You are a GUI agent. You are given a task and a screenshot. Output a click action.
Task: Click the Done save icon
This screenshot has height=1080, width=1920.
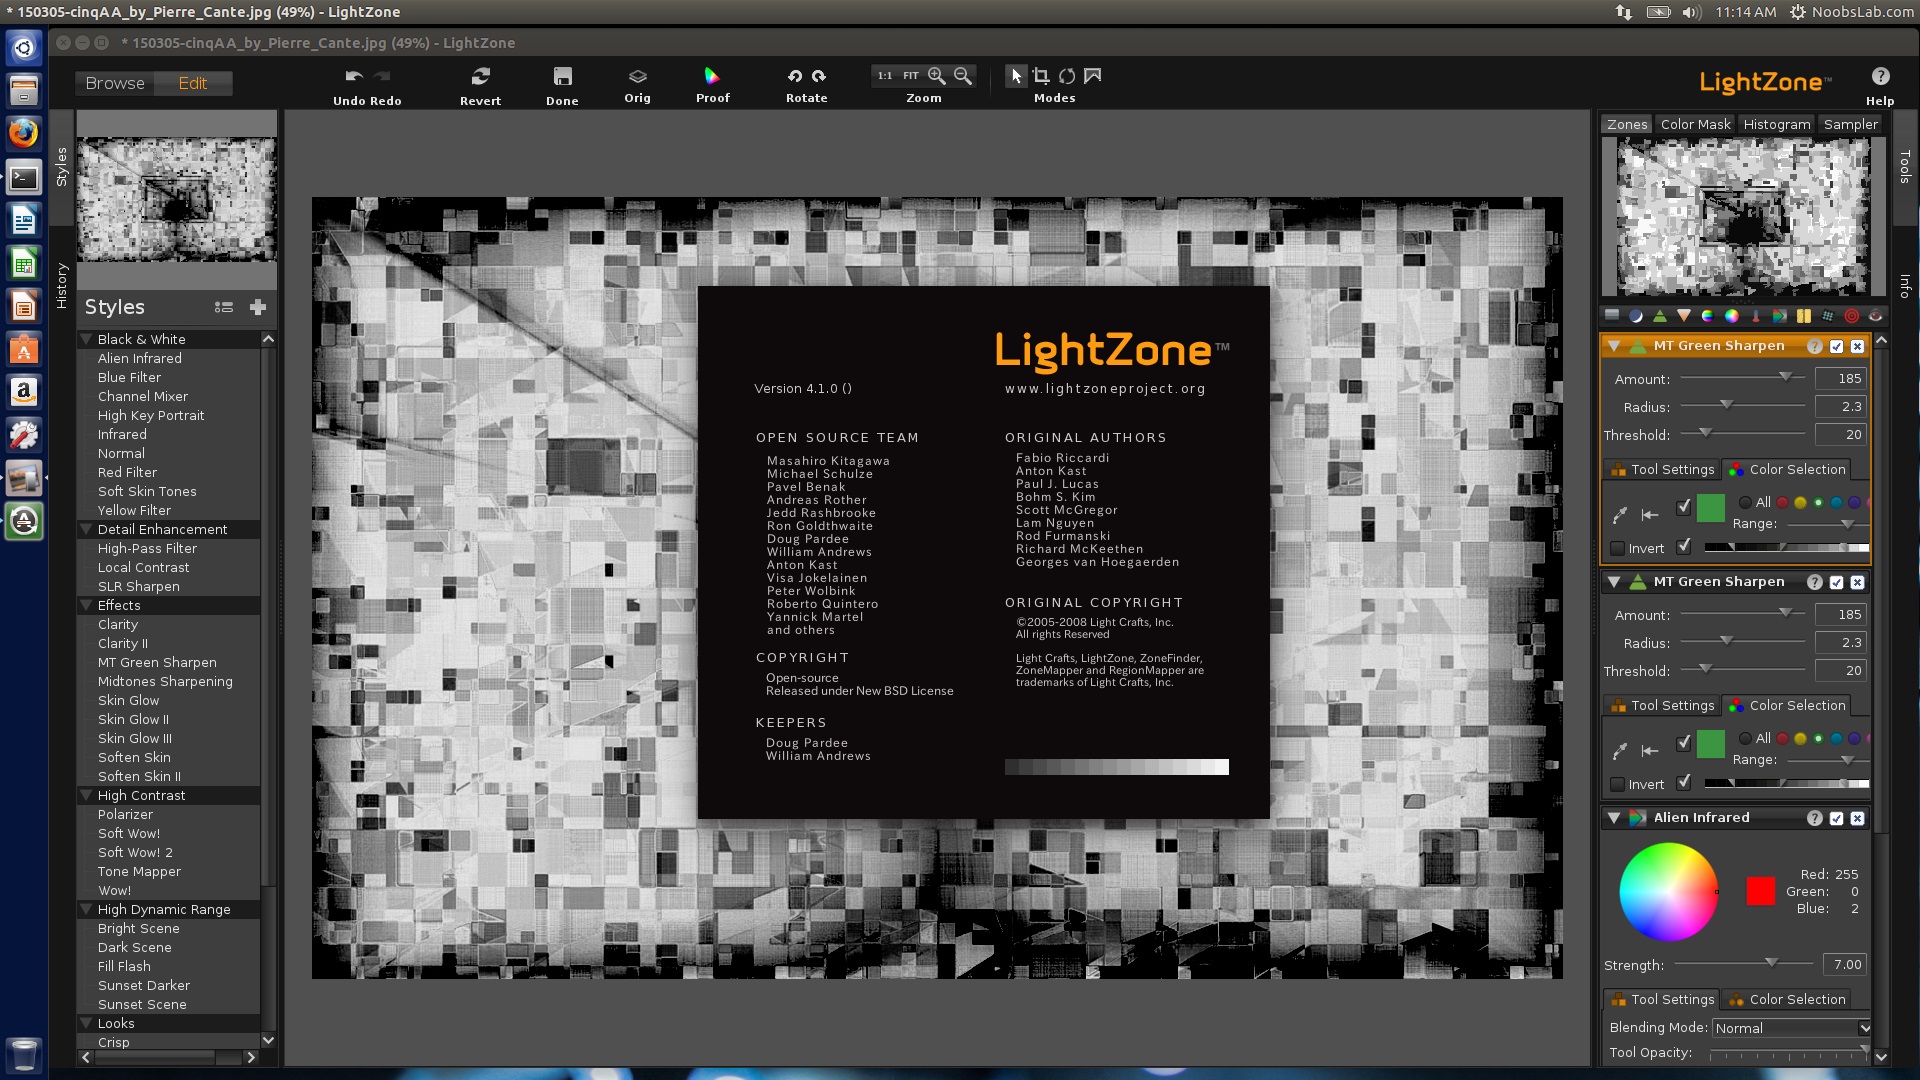(x=562, y=76)
